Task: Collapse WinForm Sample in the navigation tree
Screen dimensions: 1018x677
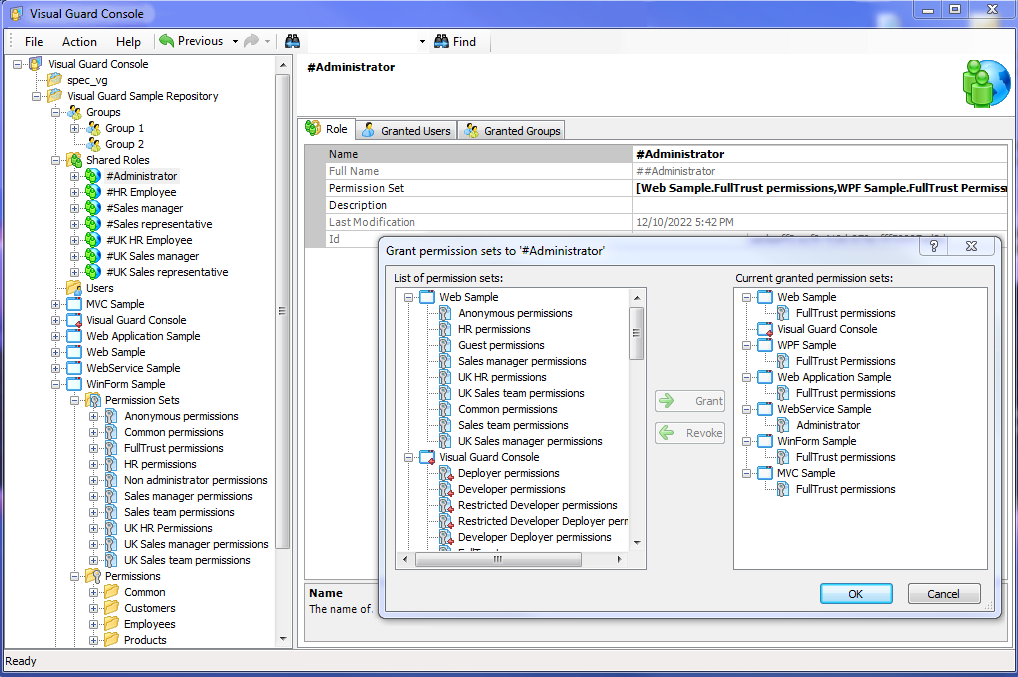Action: [x=56, y=384]
